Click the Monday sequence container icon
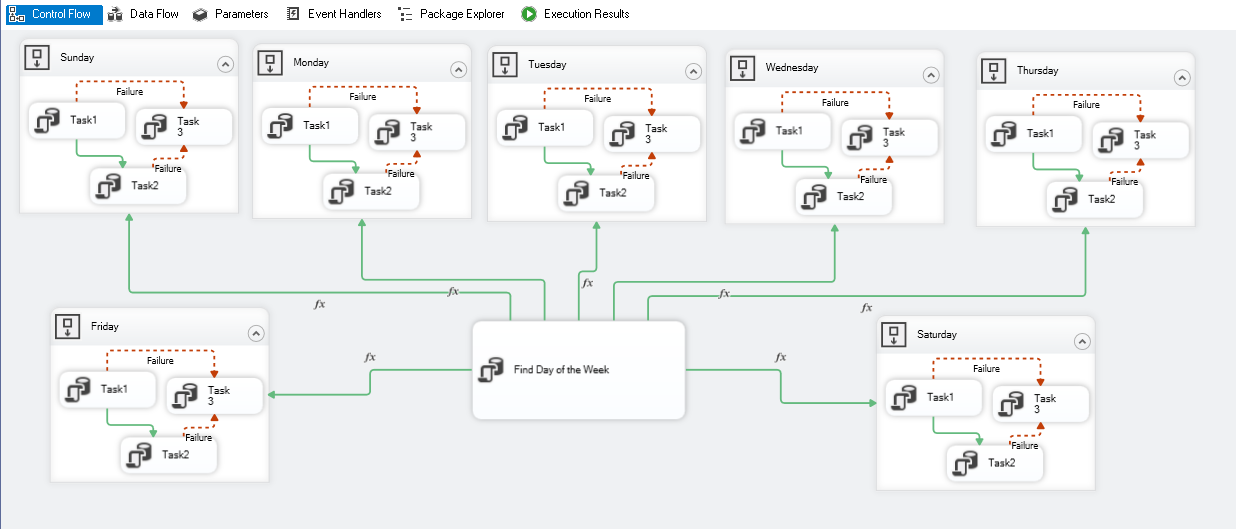This screenshot has height=529, width=1236. coord(271,63)
